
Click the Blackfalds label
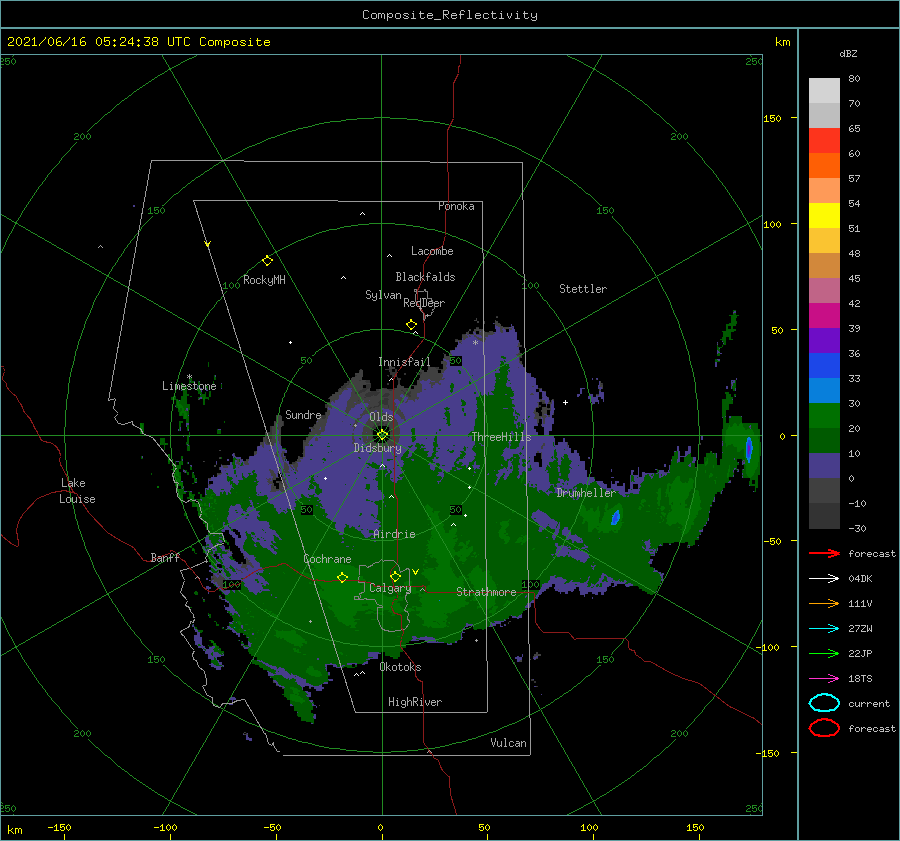[425, 277]
